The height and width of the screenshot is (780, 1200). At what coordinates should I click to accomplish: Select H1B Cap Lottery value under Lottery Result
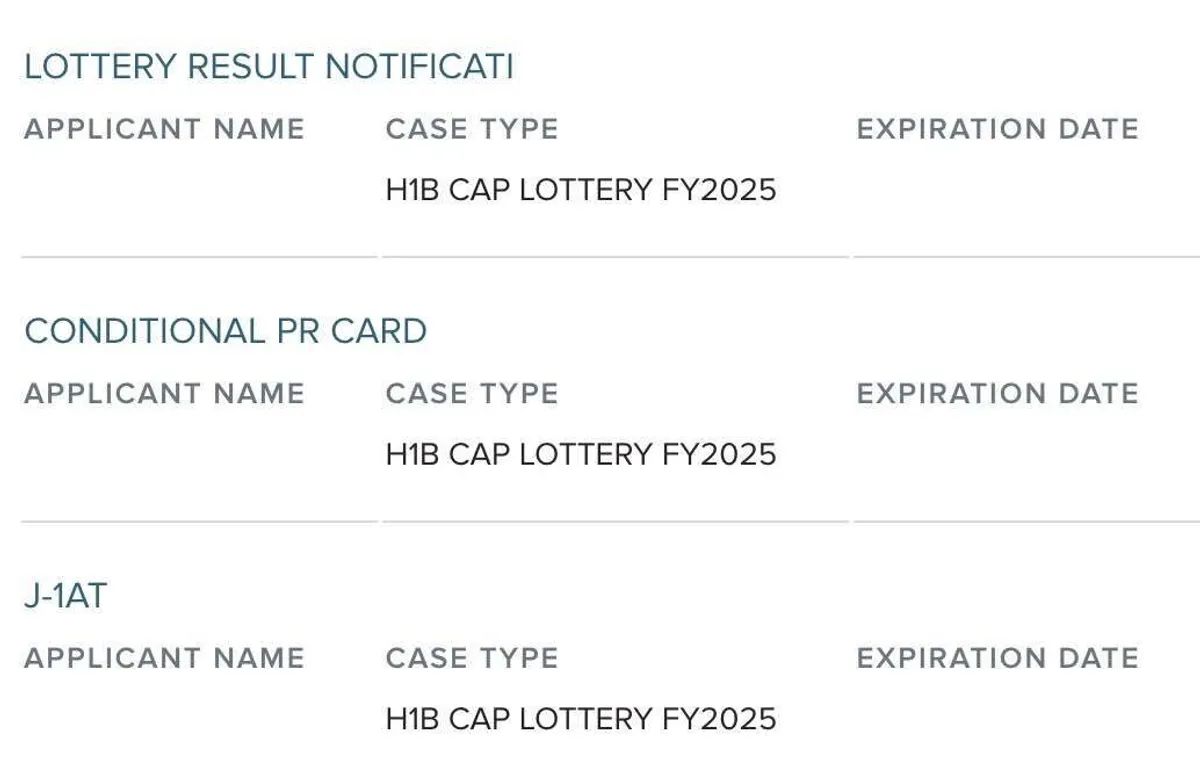580,190
